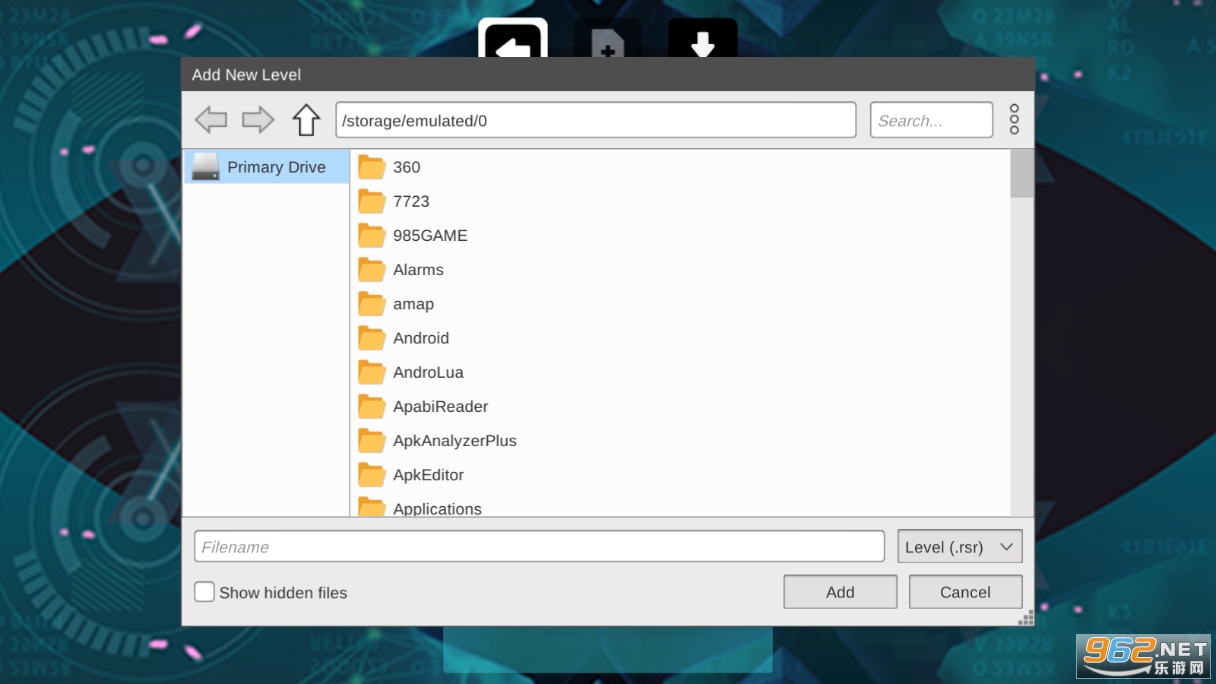Select the 360 folder name

(407, 167)
